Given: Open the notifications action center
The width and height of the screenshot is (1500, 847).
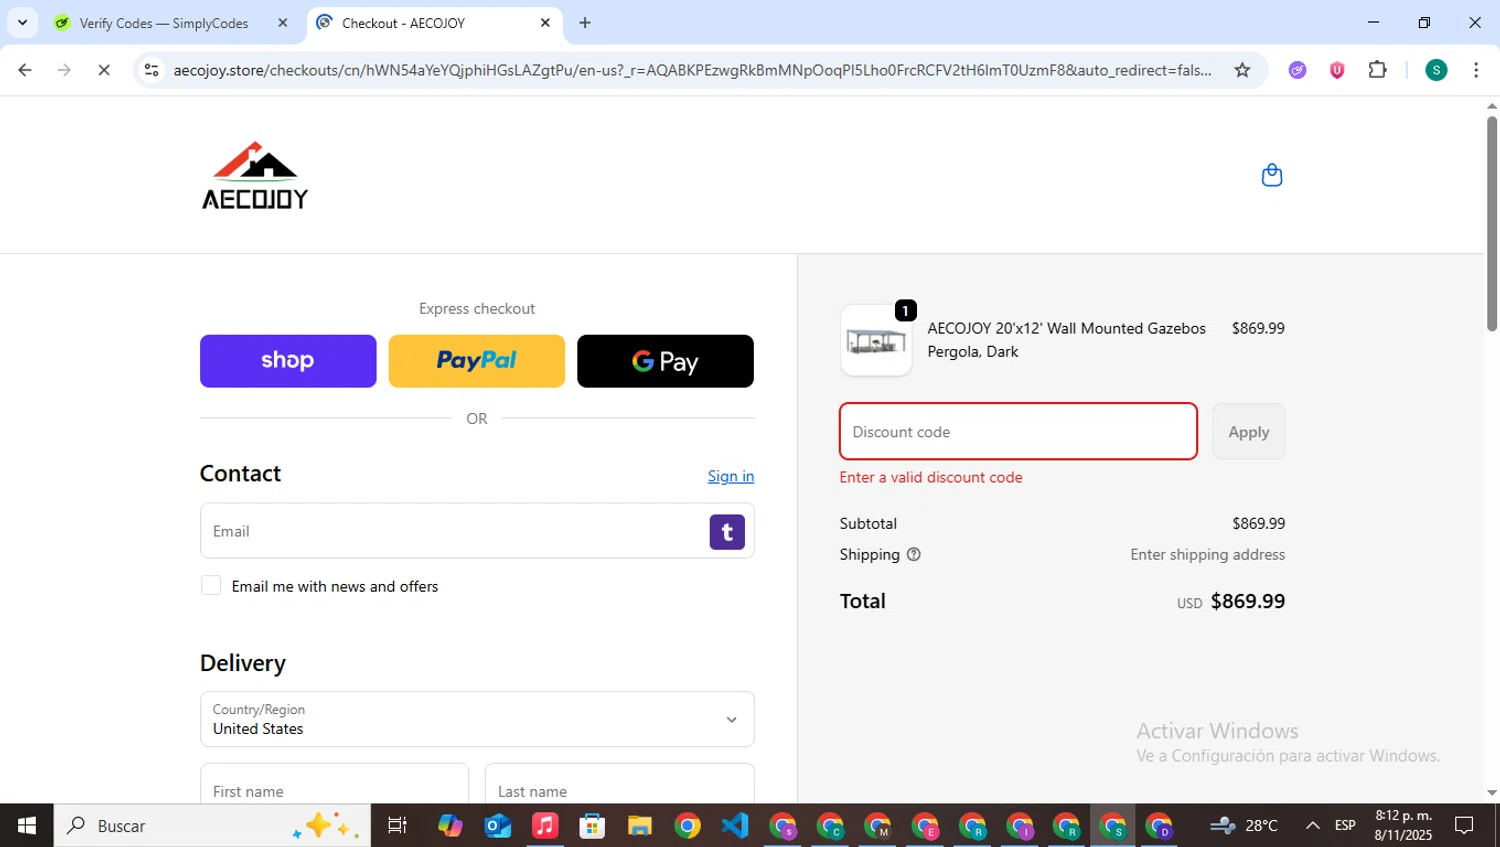Looking at the screenshot, I should [1464, 826].
